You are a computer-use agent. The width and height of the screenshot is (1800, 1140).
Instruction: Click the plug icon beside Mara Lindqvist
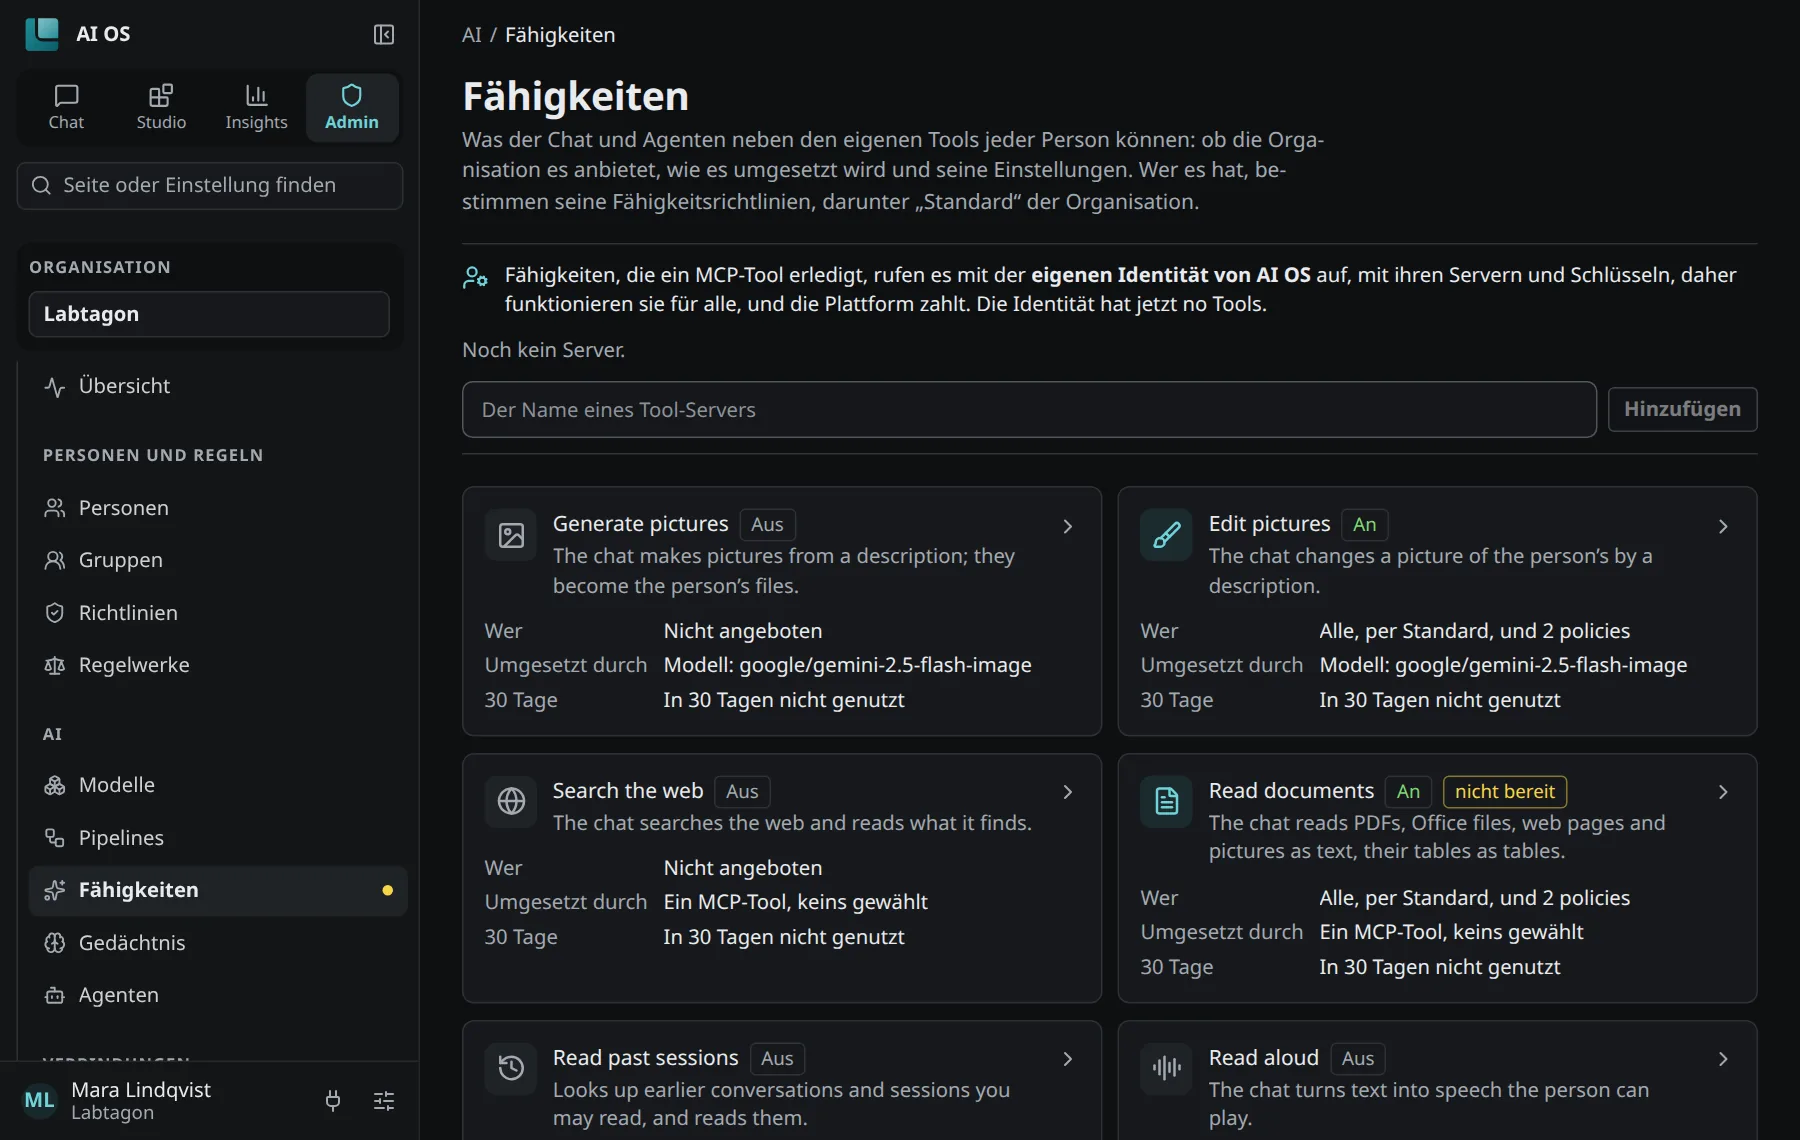point(333,1101)
